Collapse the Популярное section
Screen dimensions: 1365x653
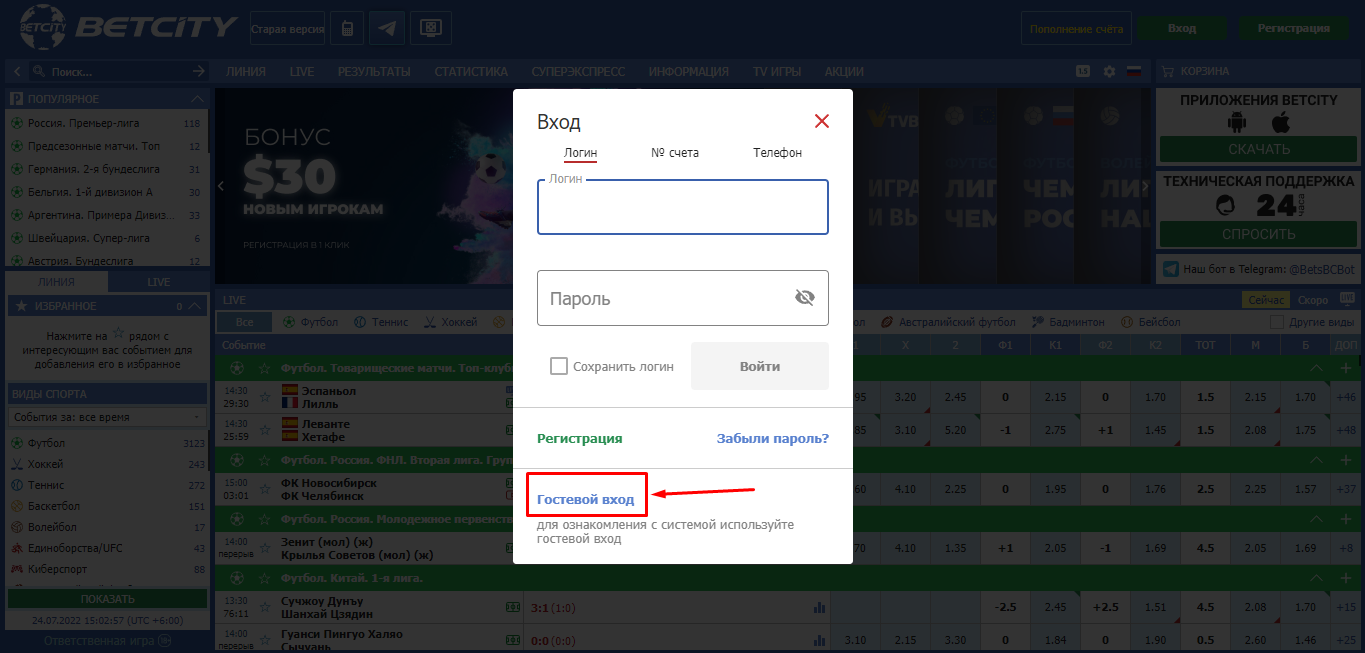coord(197,99)
